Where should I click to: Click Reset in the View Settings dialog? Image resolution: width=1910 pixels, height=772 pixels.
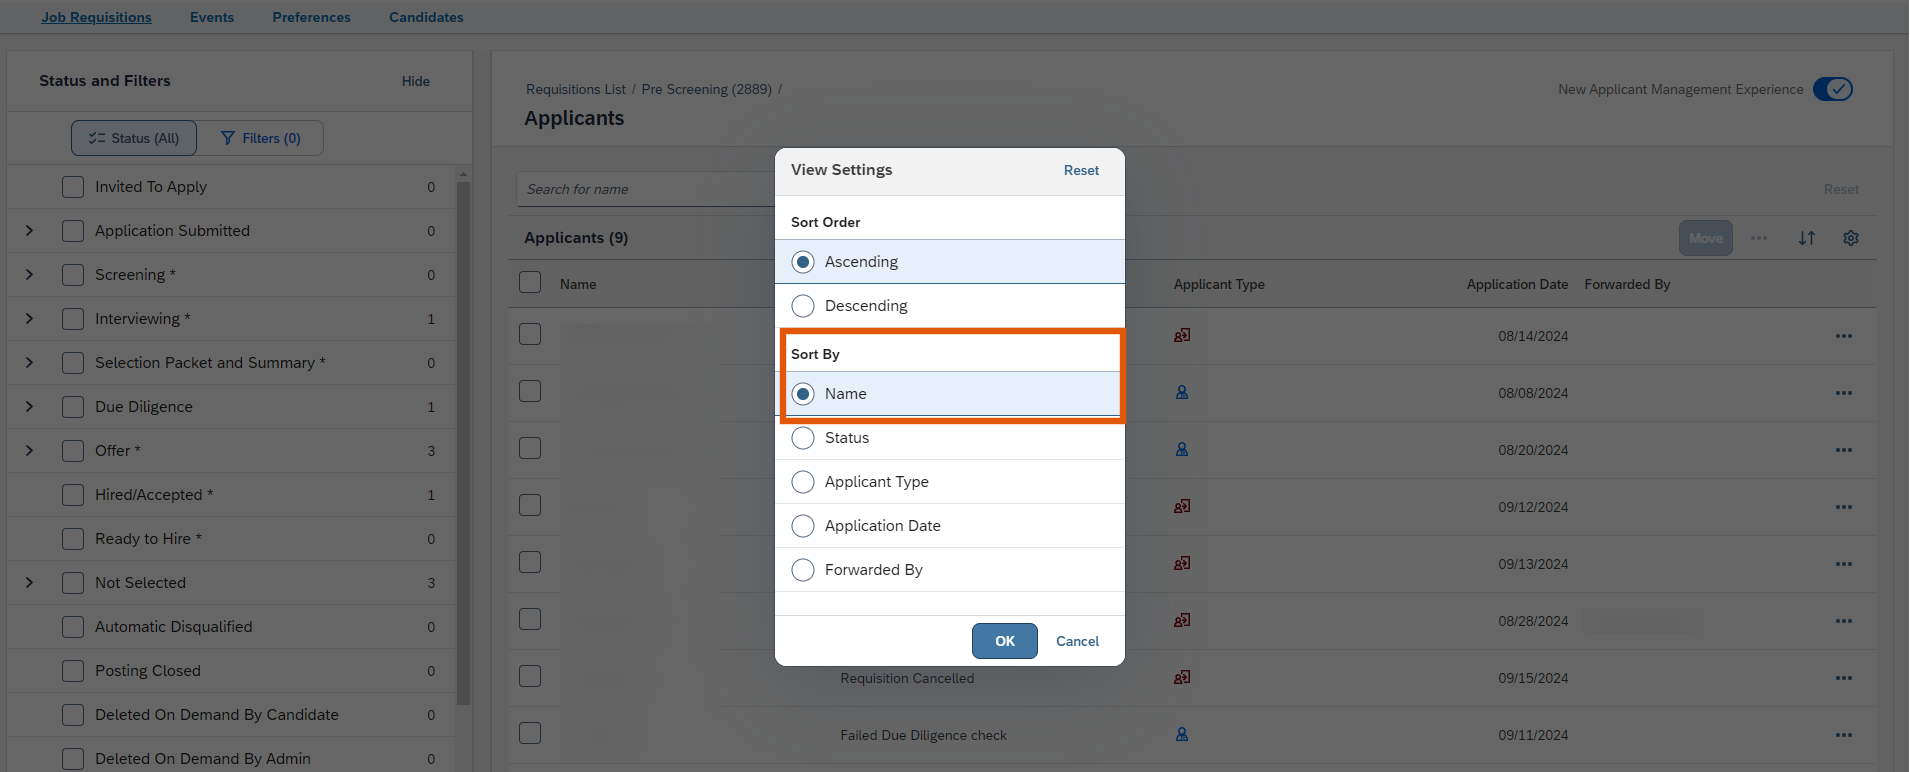(x=1081, y=171)
